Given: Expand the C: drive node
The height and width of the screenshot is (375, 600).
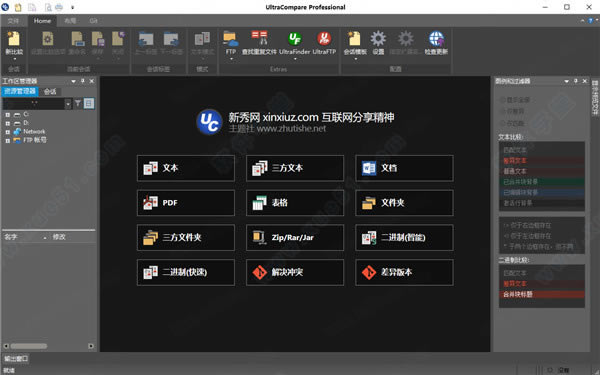Looking at the screenshot, I should tap(7, 114).
